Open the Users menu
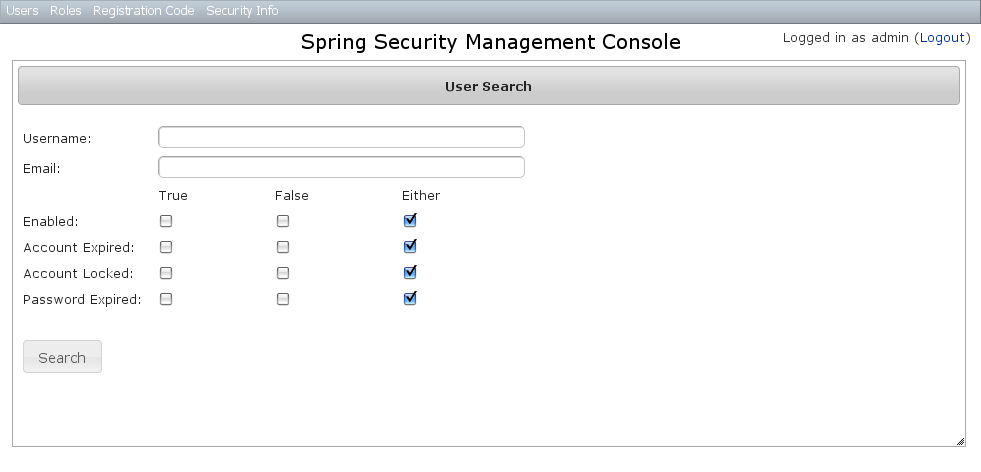This screenshot has width=981, height=472. point(22,11)
